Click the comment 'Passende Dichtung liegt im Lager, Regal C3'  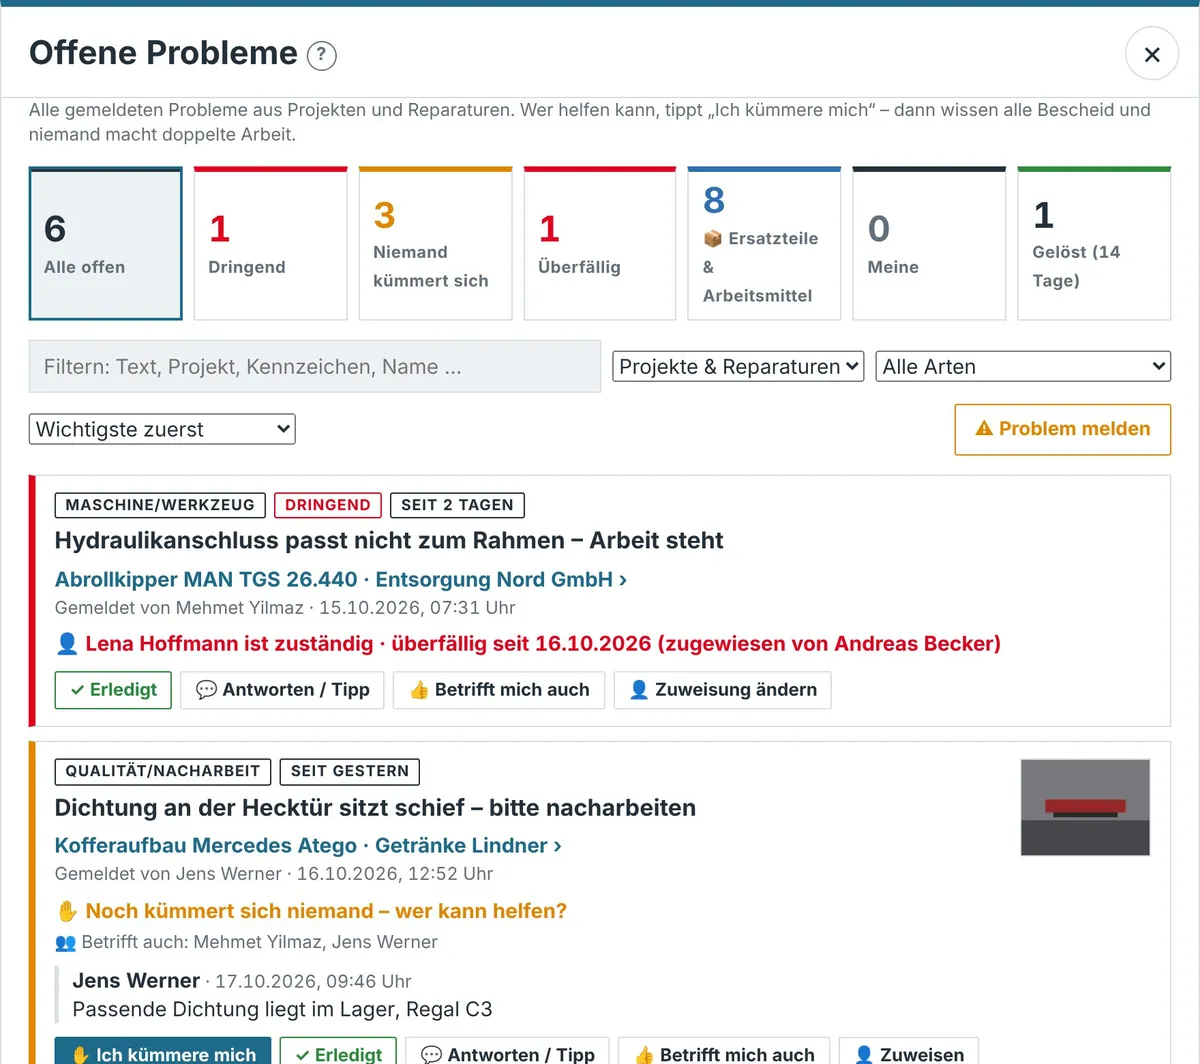(283, 1009)
